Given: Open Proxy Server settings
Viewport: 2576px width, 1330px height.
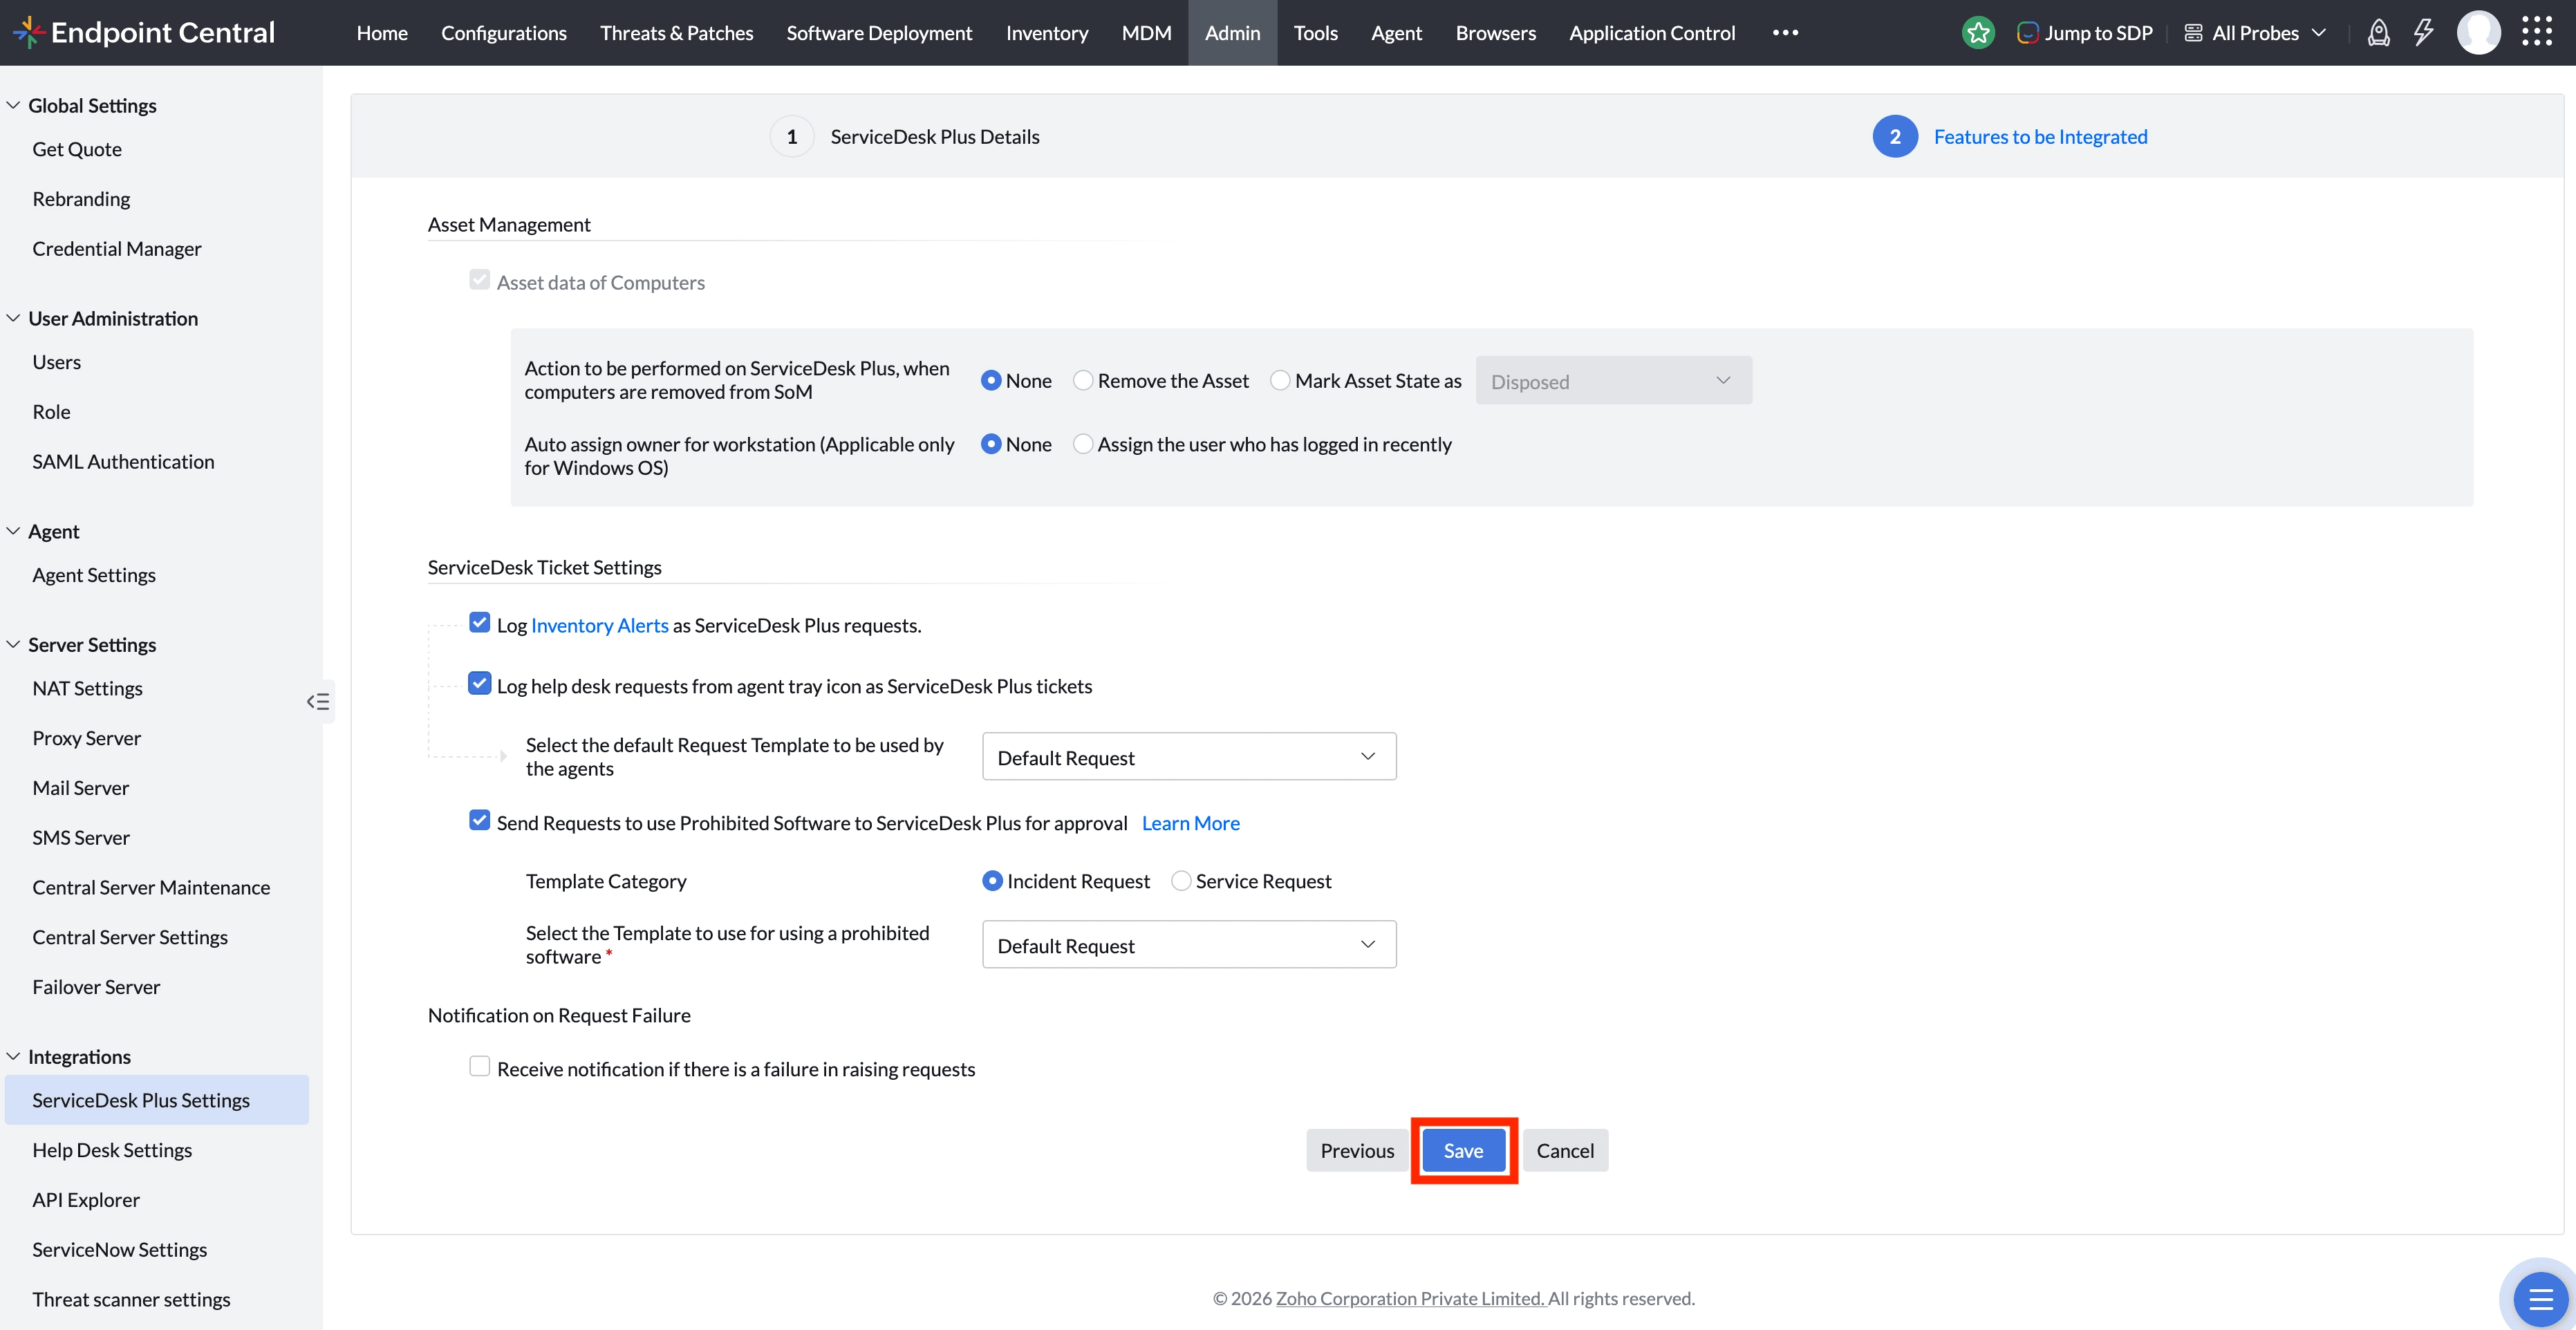Looking at the screenshot, I should [87, 738].
